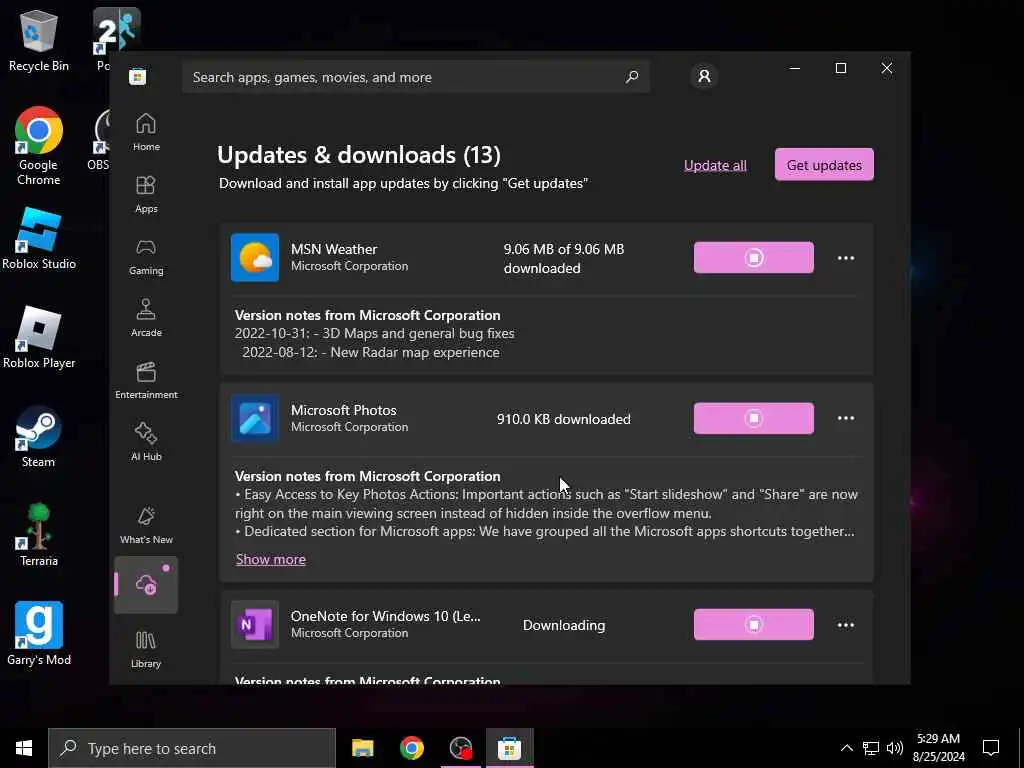
Task: Click the taskbar search box
Action: (x=192, y=748)
